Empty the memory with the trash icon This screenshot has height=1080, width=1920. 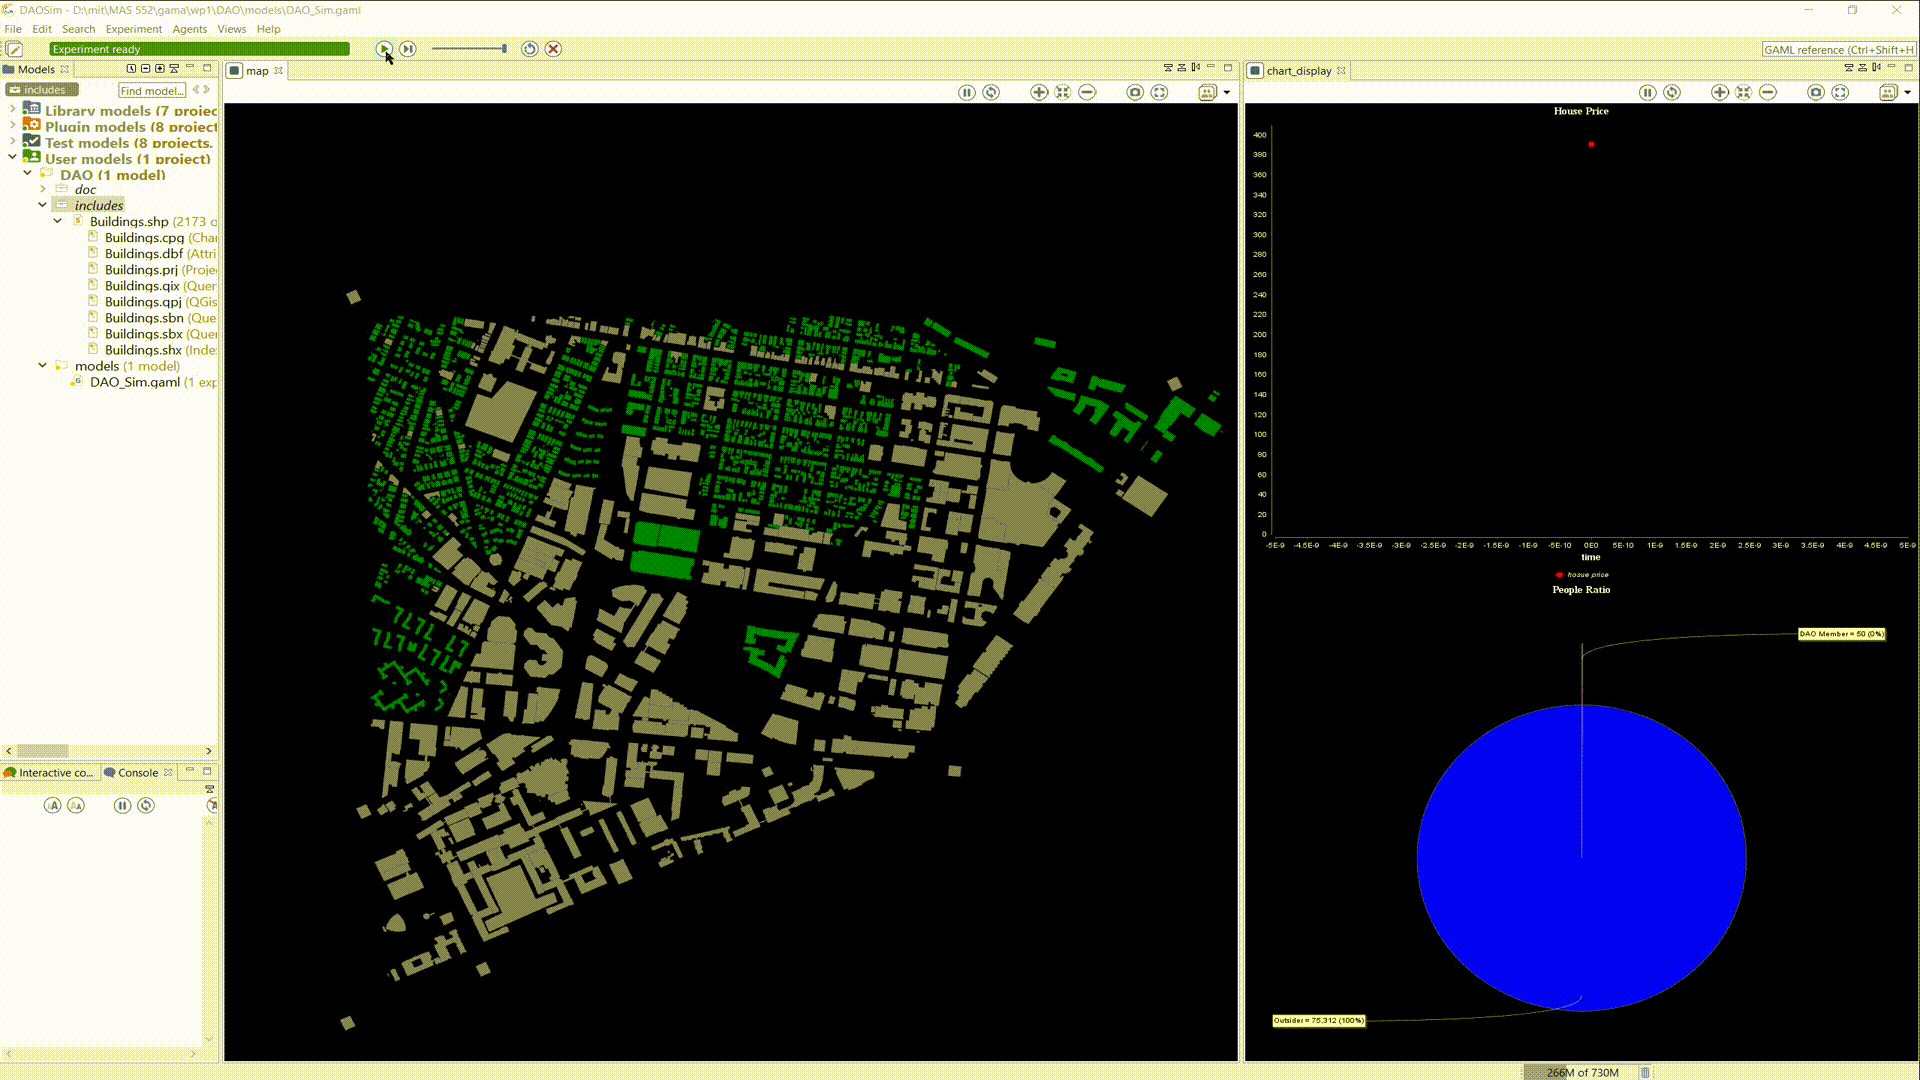pyautogui.click(x=1645, y=1072)
